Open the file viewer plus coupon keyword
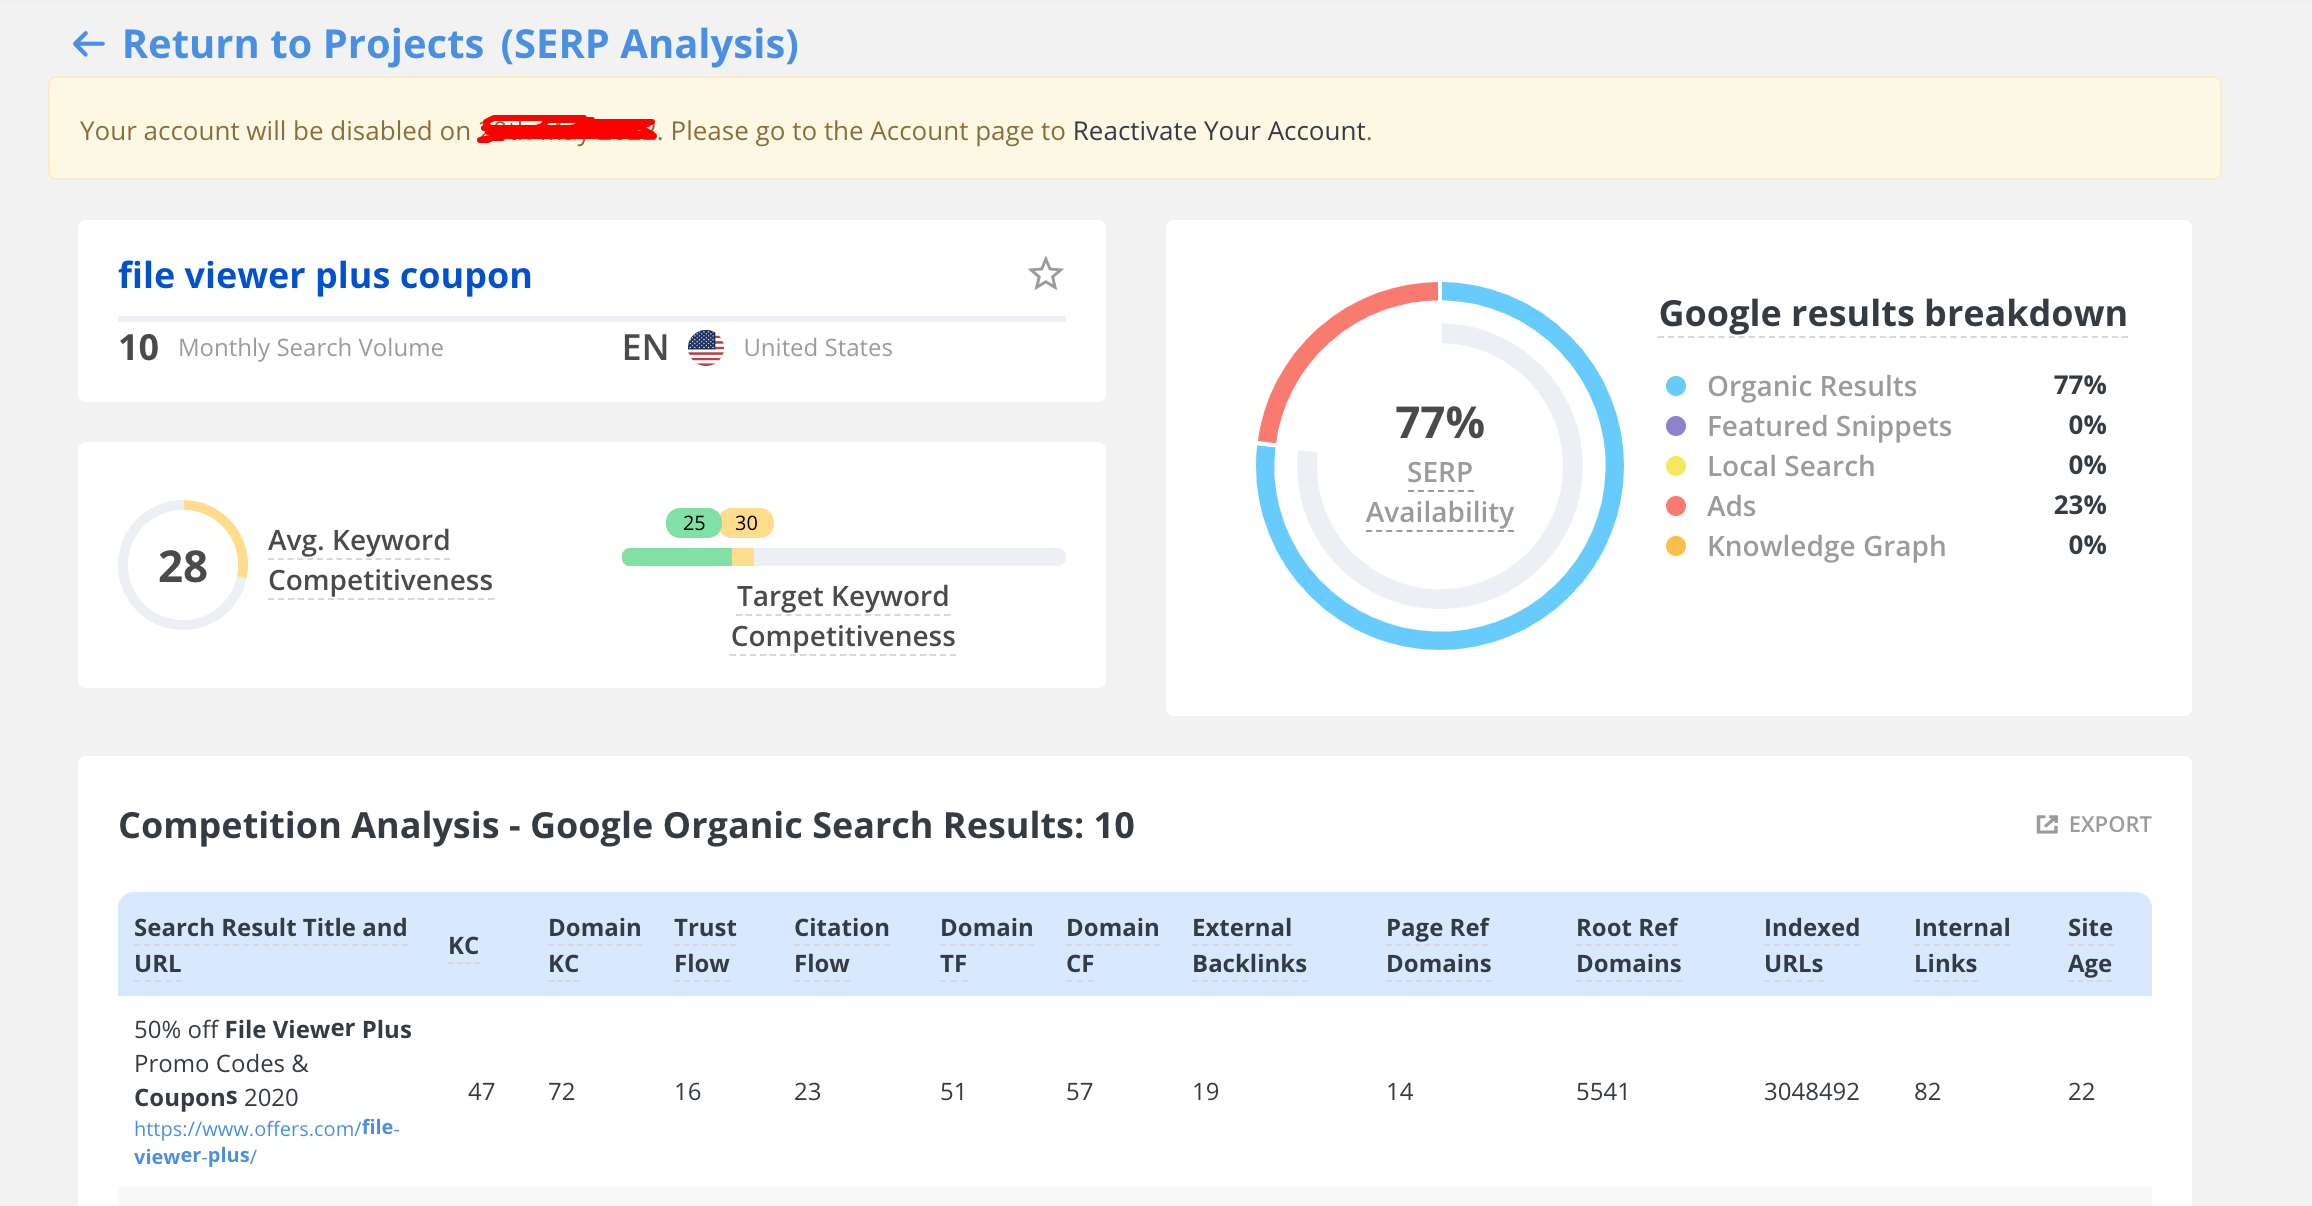Screen dimensions: 2312x1206 [325, 275]
